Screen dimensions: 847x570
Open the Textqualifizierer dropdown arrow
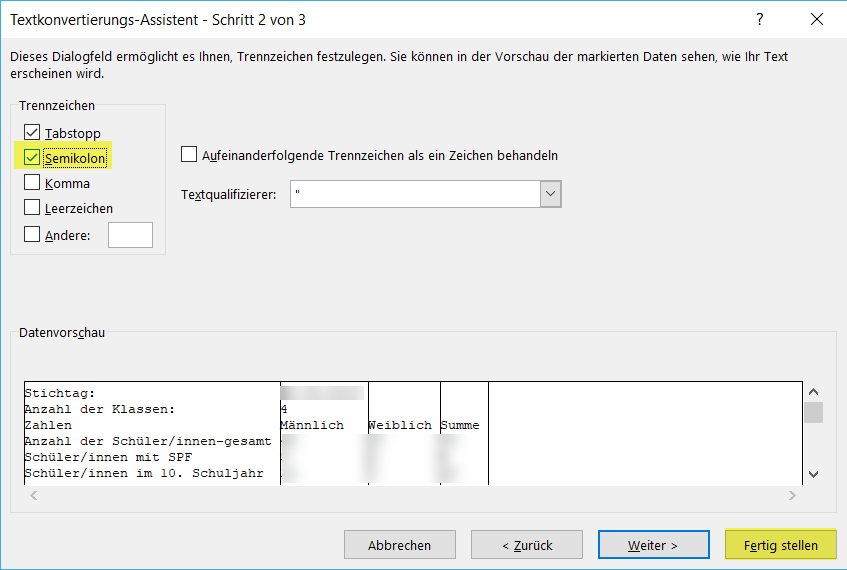(x=550, y=194)
